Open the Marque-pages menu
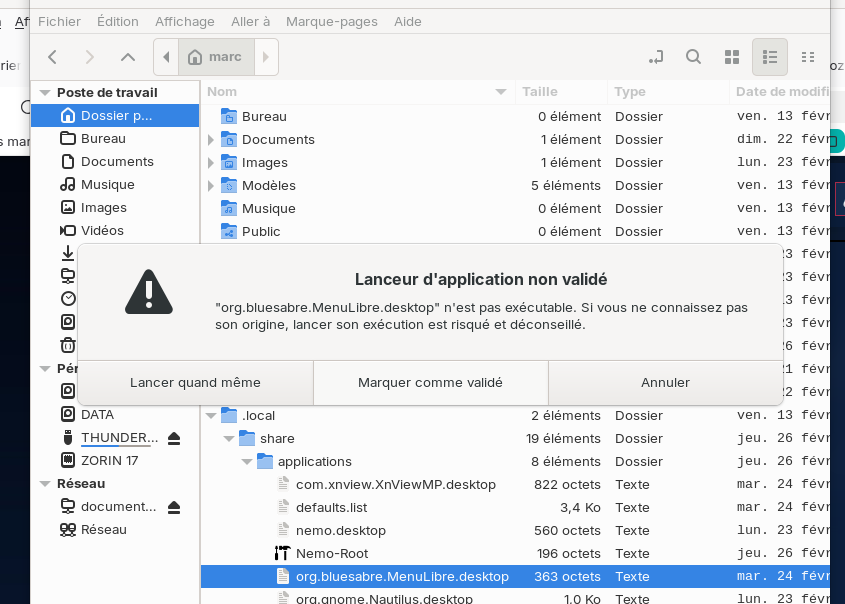Screen dimensions: 845x604 331,21
